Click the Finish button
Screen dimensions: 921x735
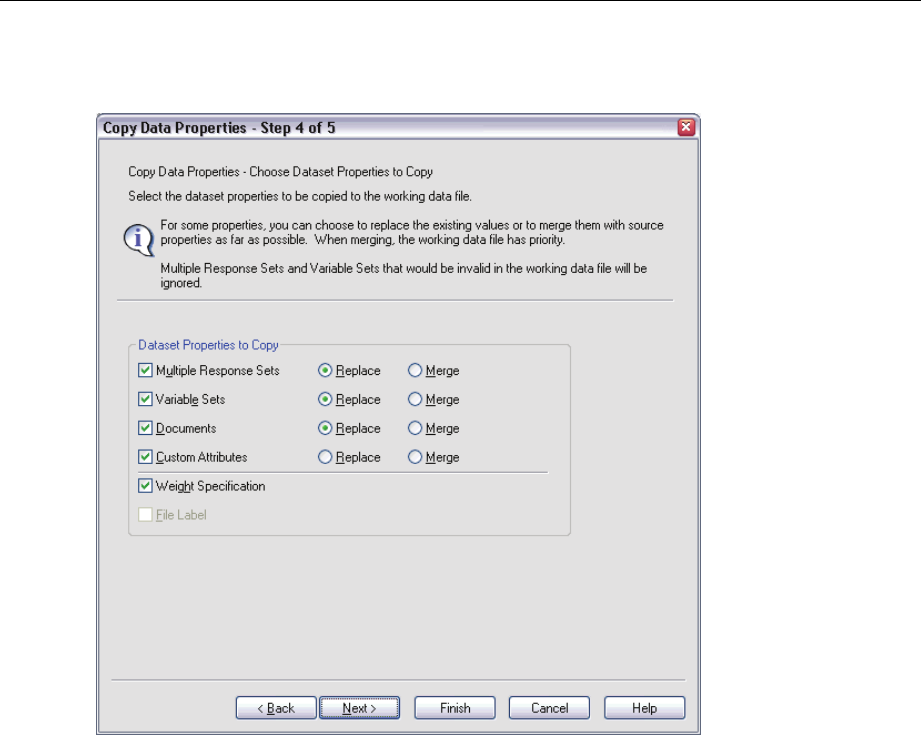pos(455,708)
